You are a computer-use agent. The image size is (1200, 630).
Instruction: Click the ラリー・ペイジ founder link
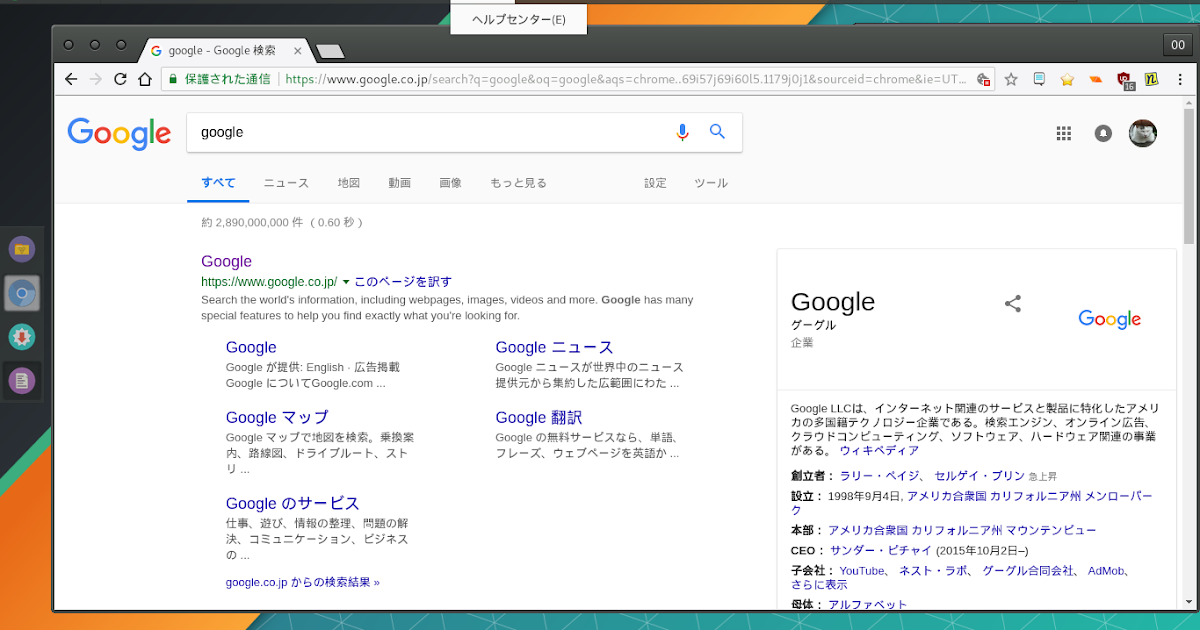click(881, 476)
